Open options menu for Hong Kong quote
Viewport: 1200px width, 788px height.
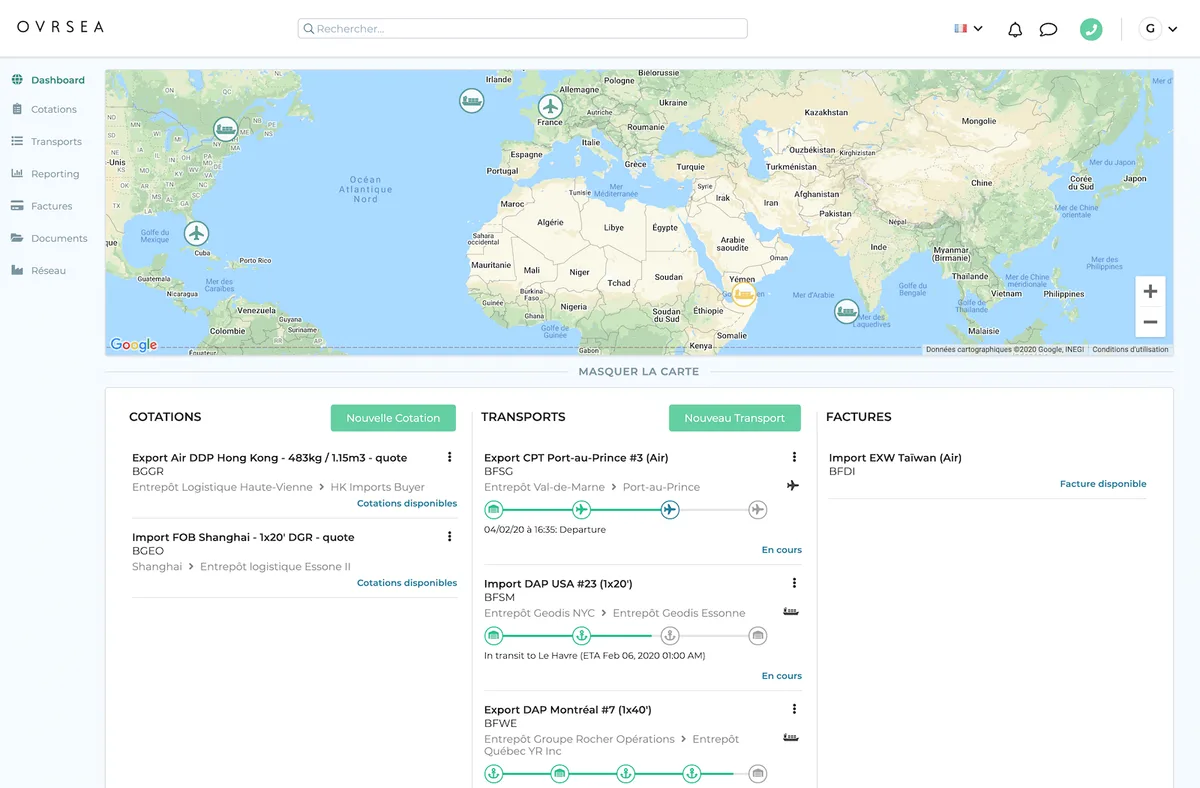(449, 457)
